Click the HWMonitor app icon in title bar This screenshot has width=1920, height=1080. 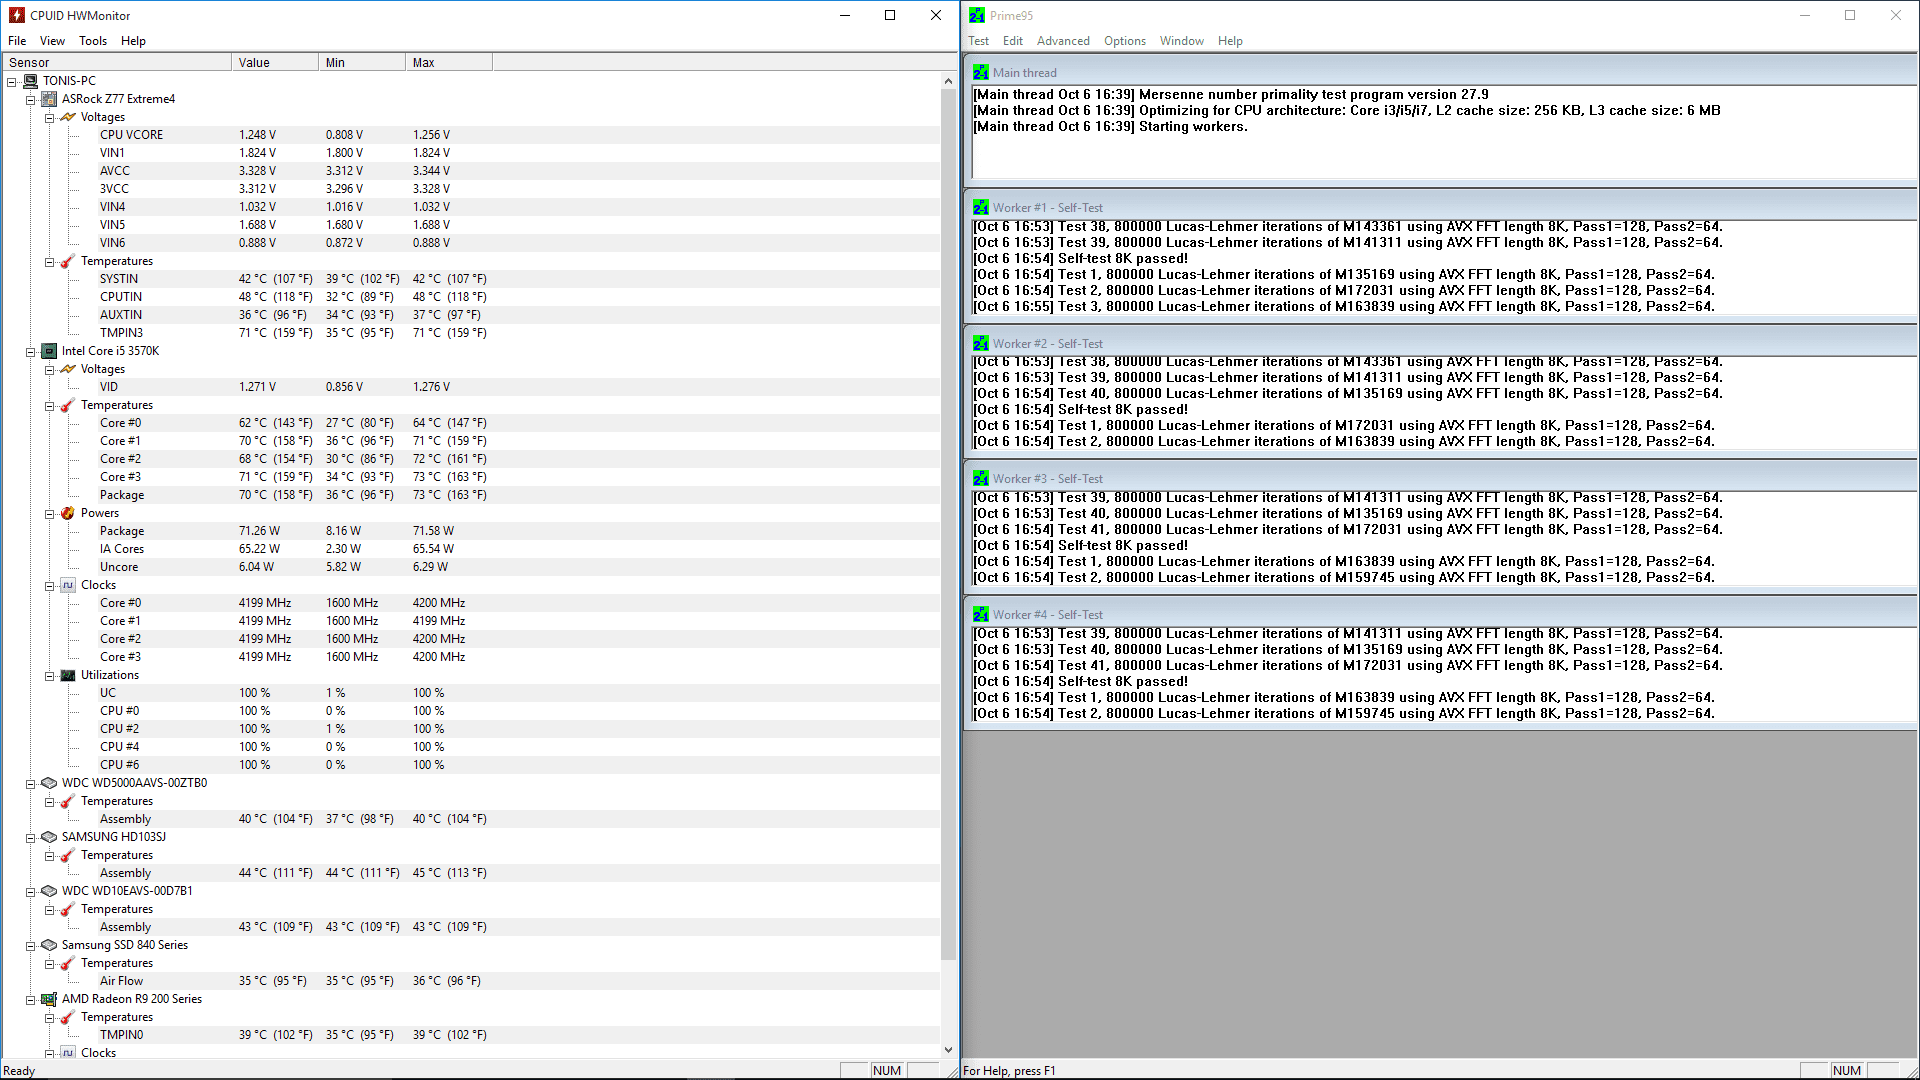tap(16, 15)
